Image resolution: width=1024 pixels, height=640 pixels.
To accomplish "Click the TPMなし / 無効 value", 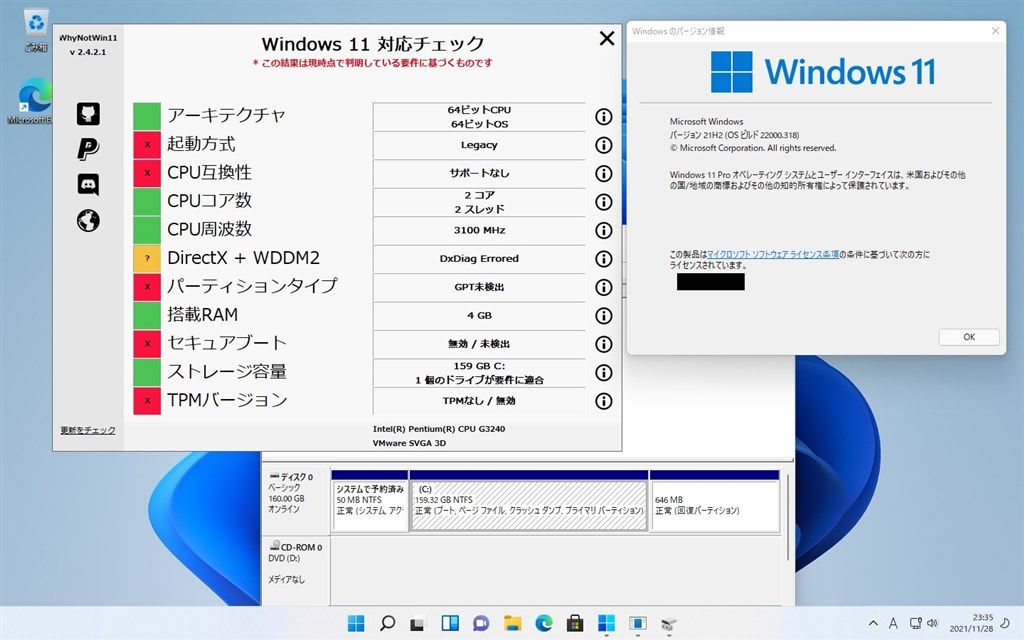I will [479, 400].
